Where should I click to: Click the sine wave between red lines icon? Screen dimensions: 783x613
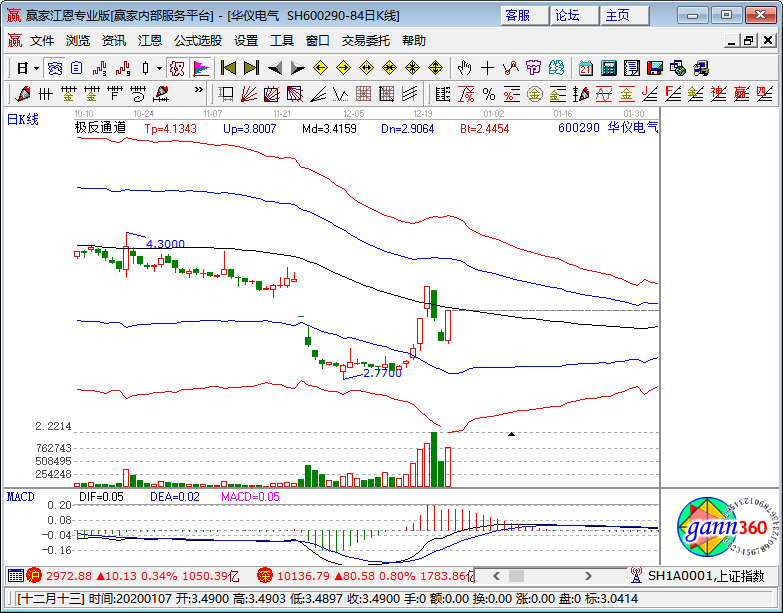(604, 93)
